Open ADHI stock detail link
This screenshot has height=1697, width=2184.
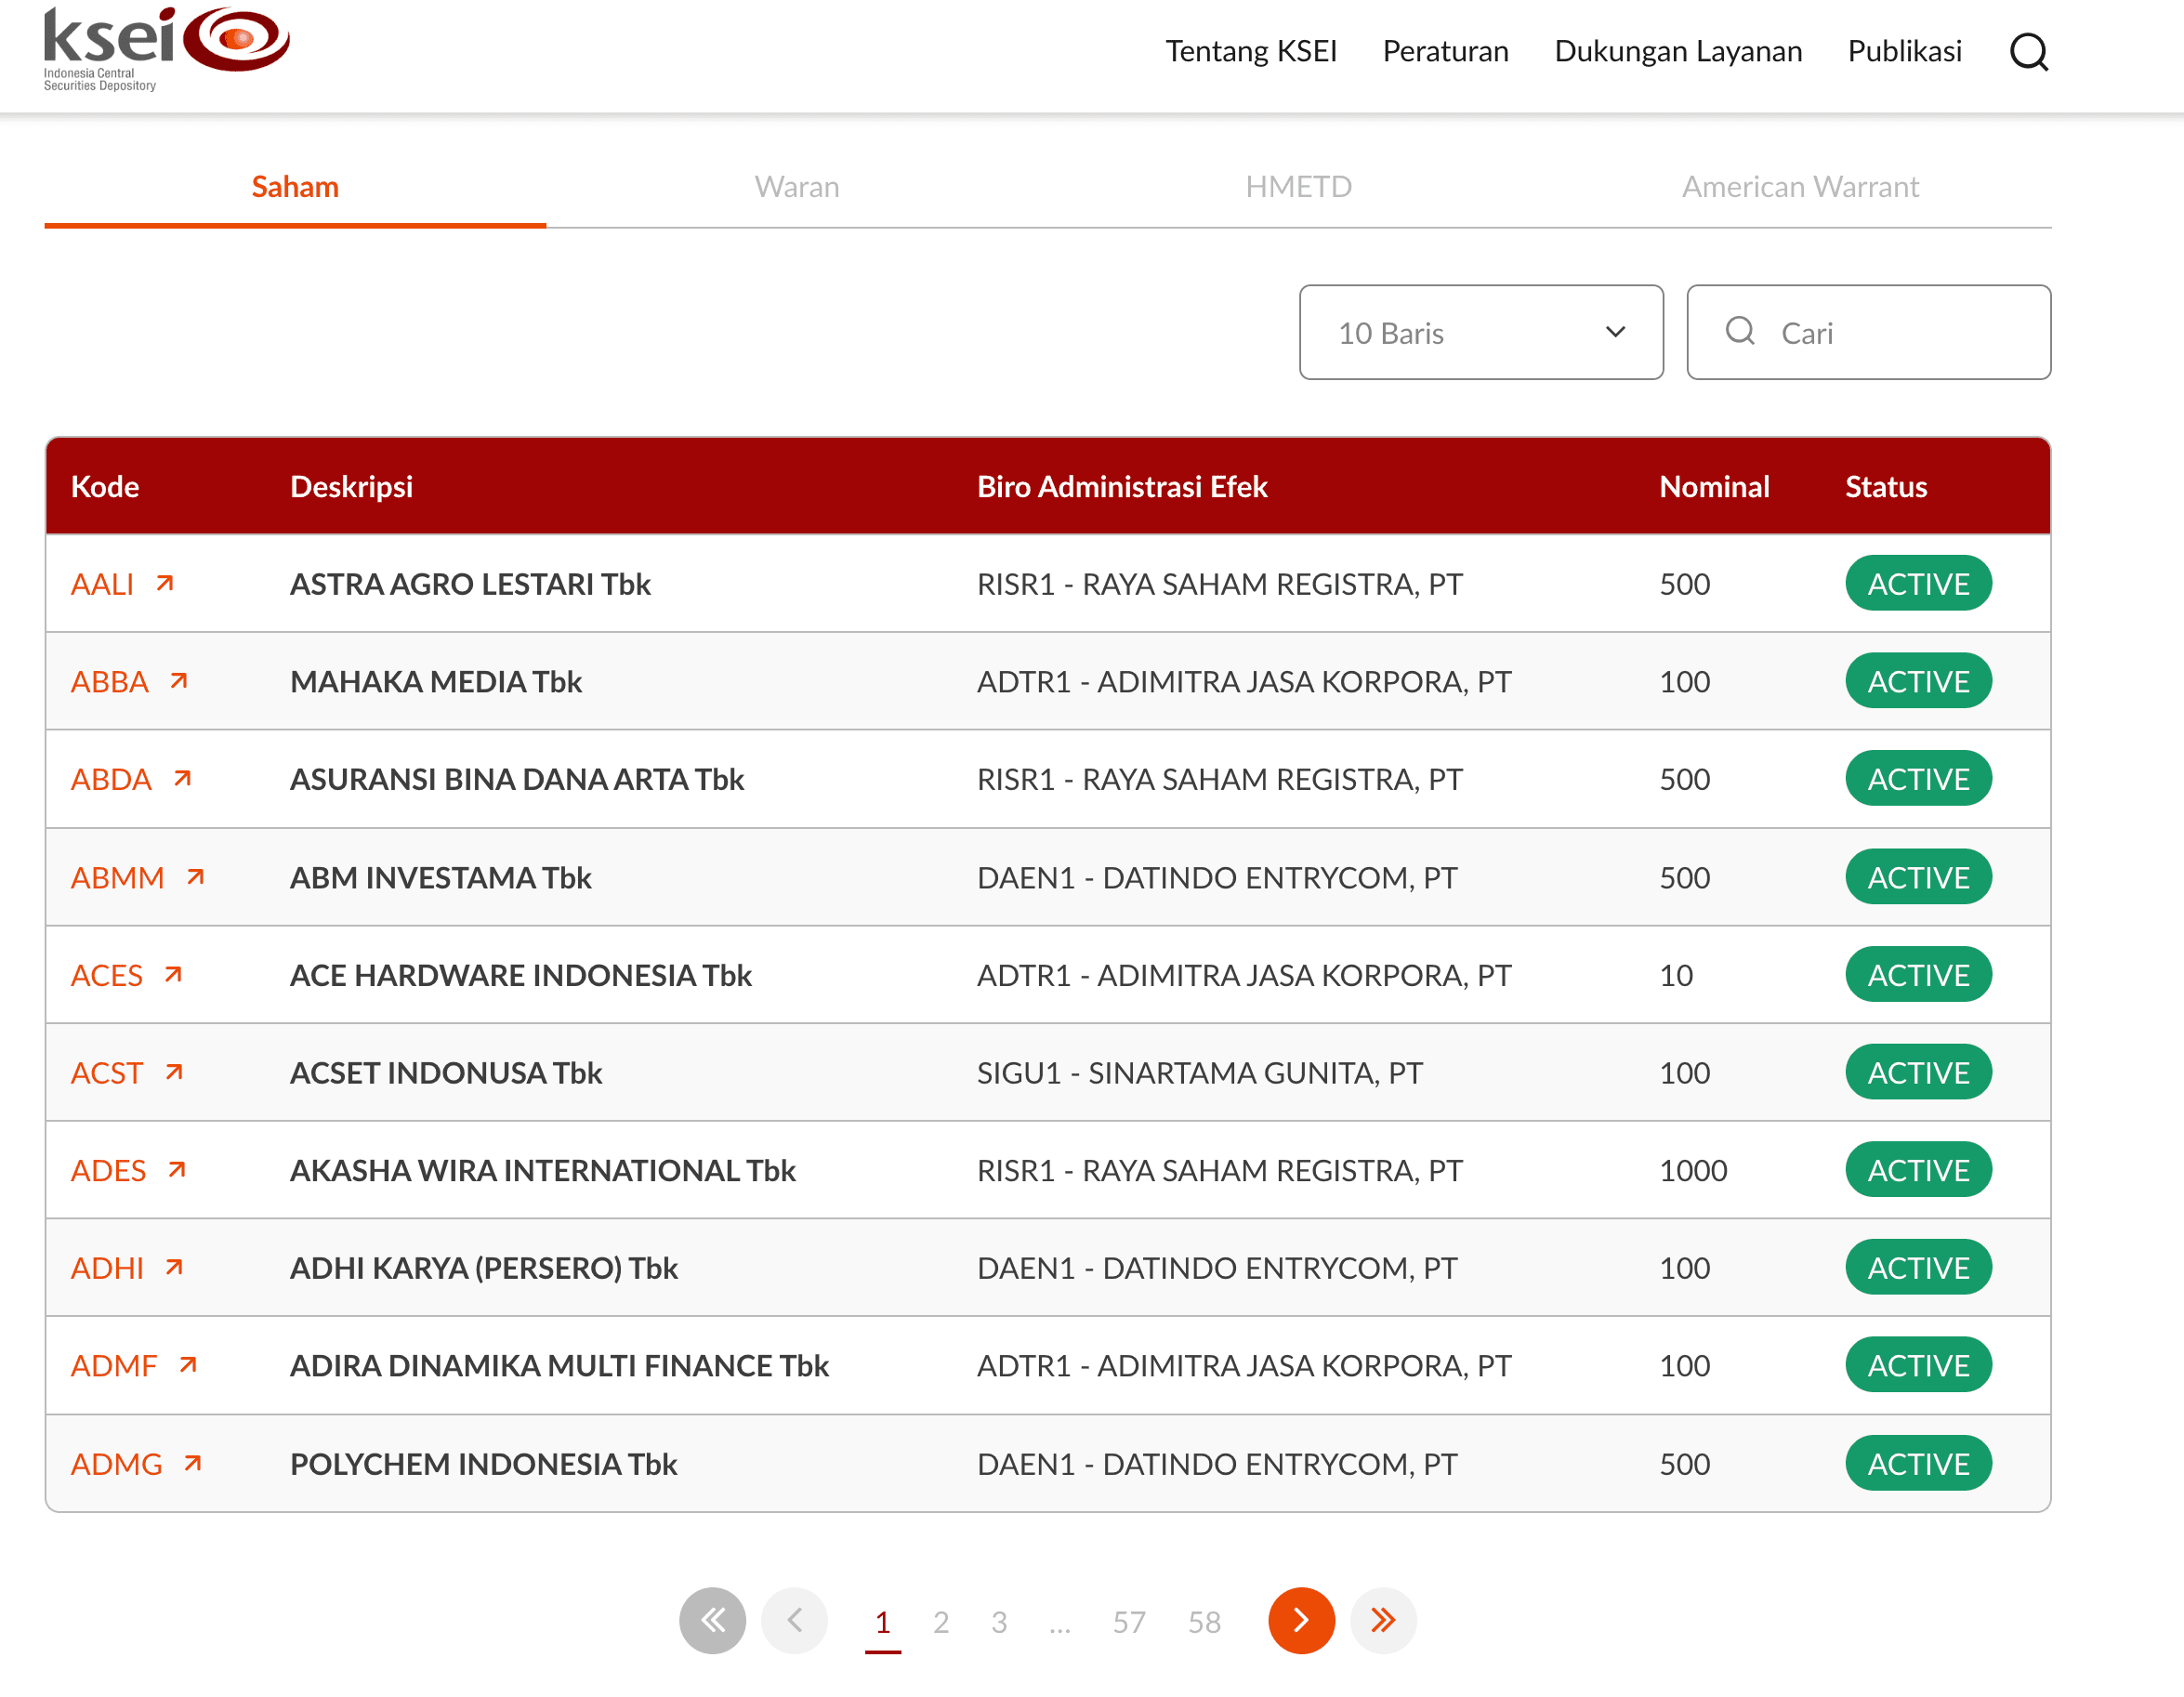[107, 1267]
